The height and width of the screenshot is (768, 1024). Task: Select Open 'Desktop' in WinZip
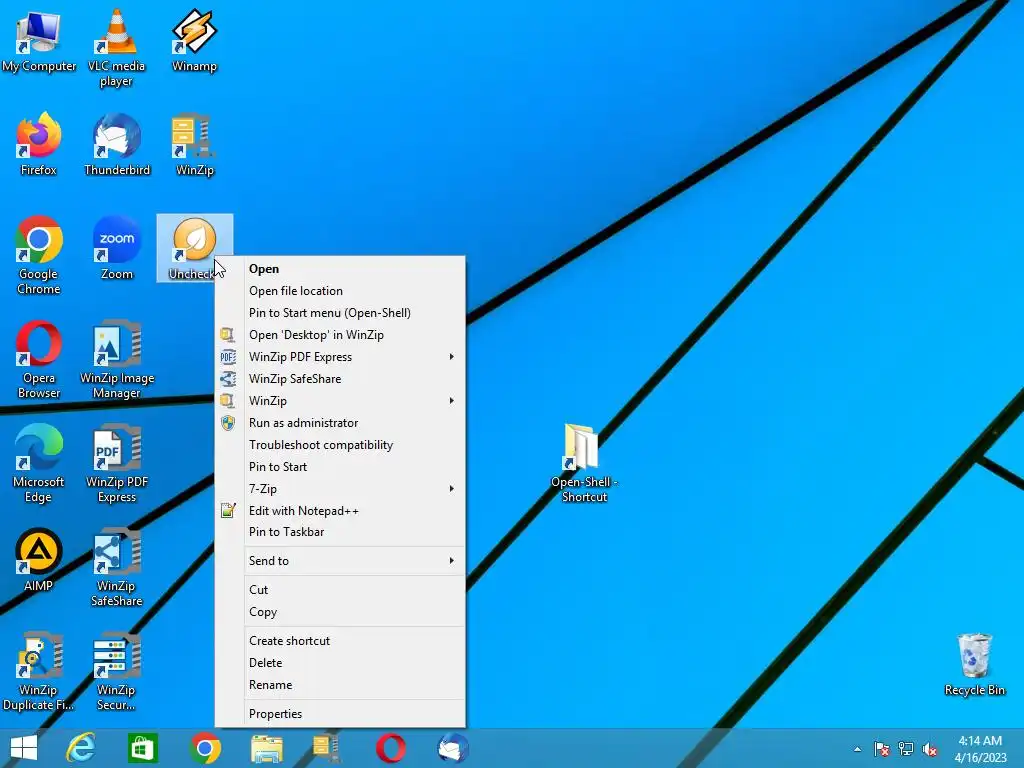340,334
